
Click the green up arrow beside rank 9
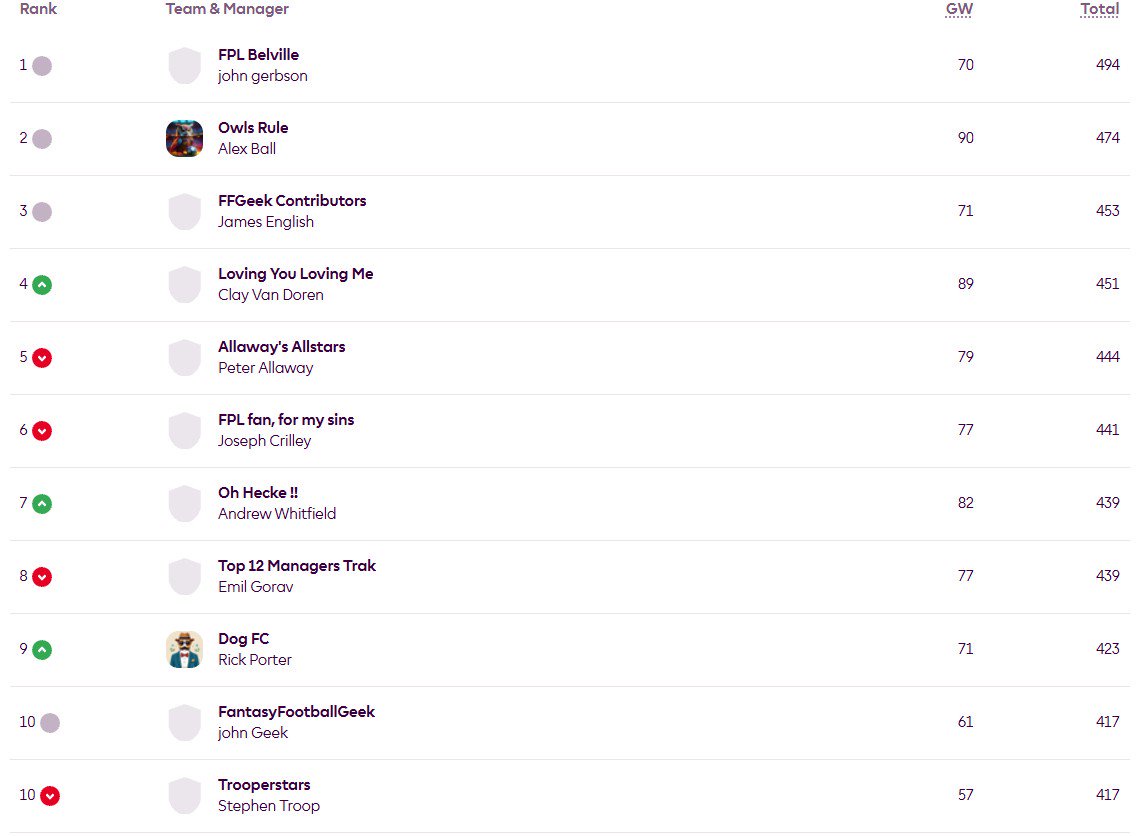point(42,649)
